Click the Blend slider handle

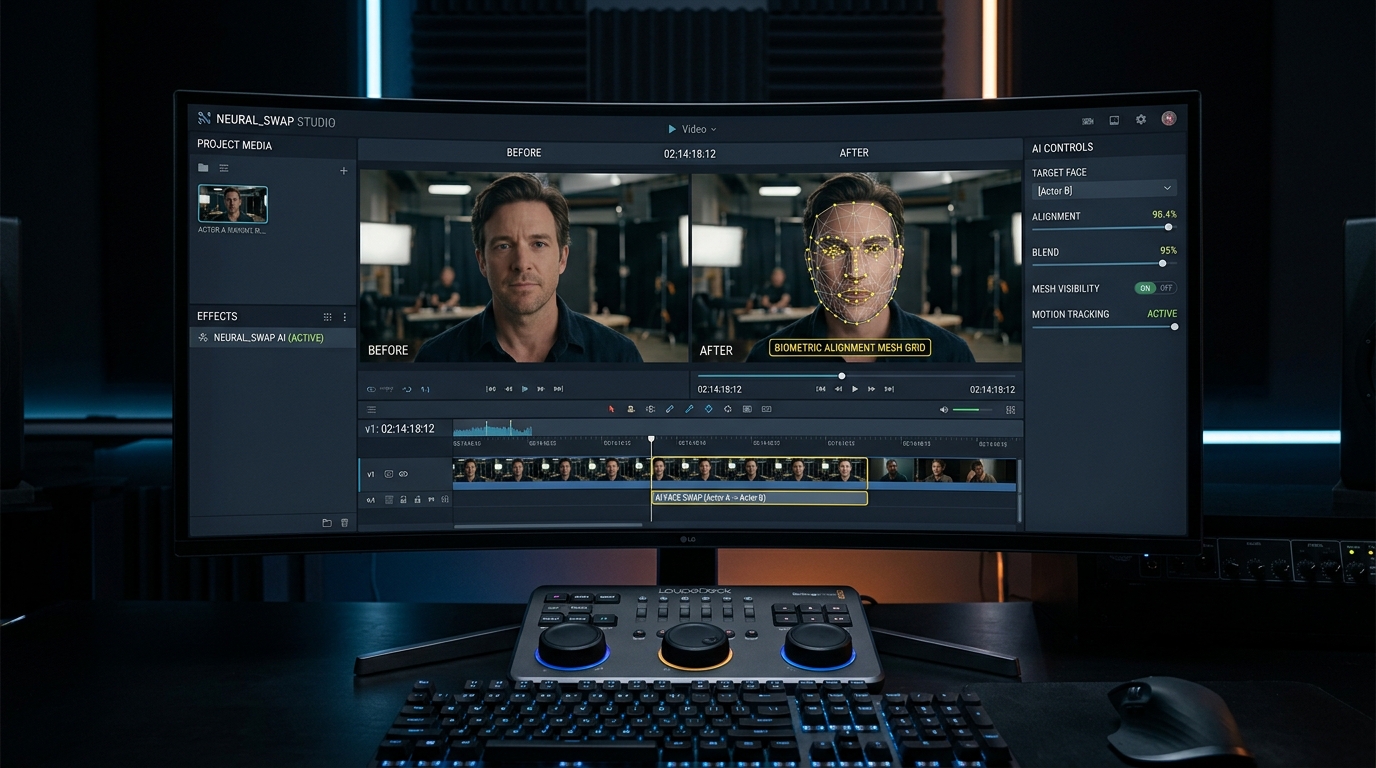click(1162, 263)
